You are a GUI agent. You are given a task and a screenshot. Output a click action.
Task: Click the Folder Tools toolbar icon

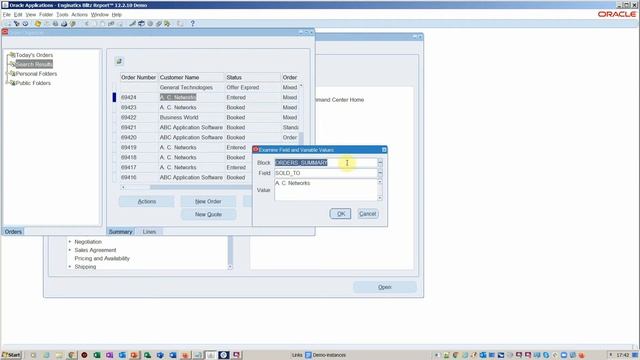[x=167, y=24]
